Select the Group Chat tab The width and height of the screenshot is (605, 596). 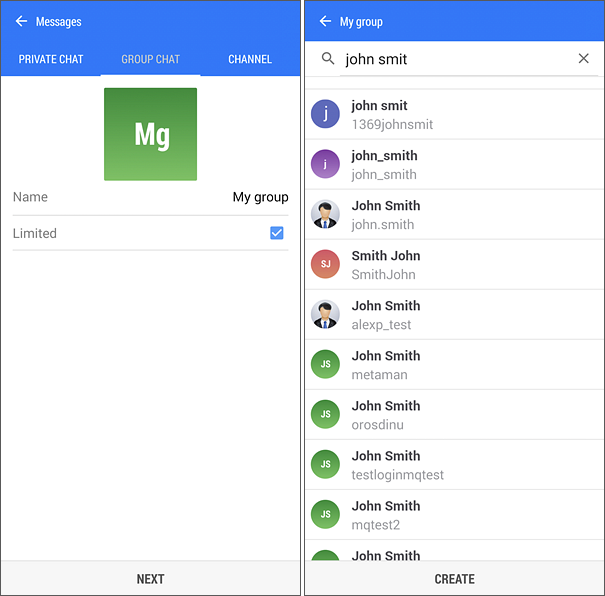pos(151,59)
